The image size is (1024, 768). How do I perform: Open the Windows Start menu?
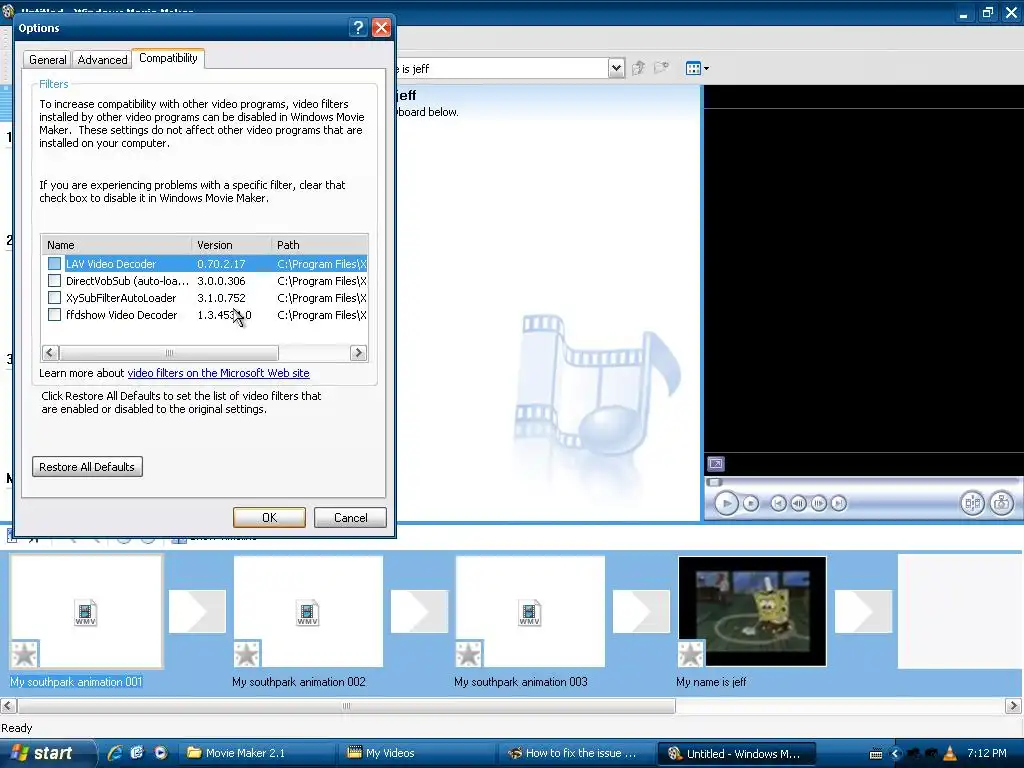tap(46, 753)
